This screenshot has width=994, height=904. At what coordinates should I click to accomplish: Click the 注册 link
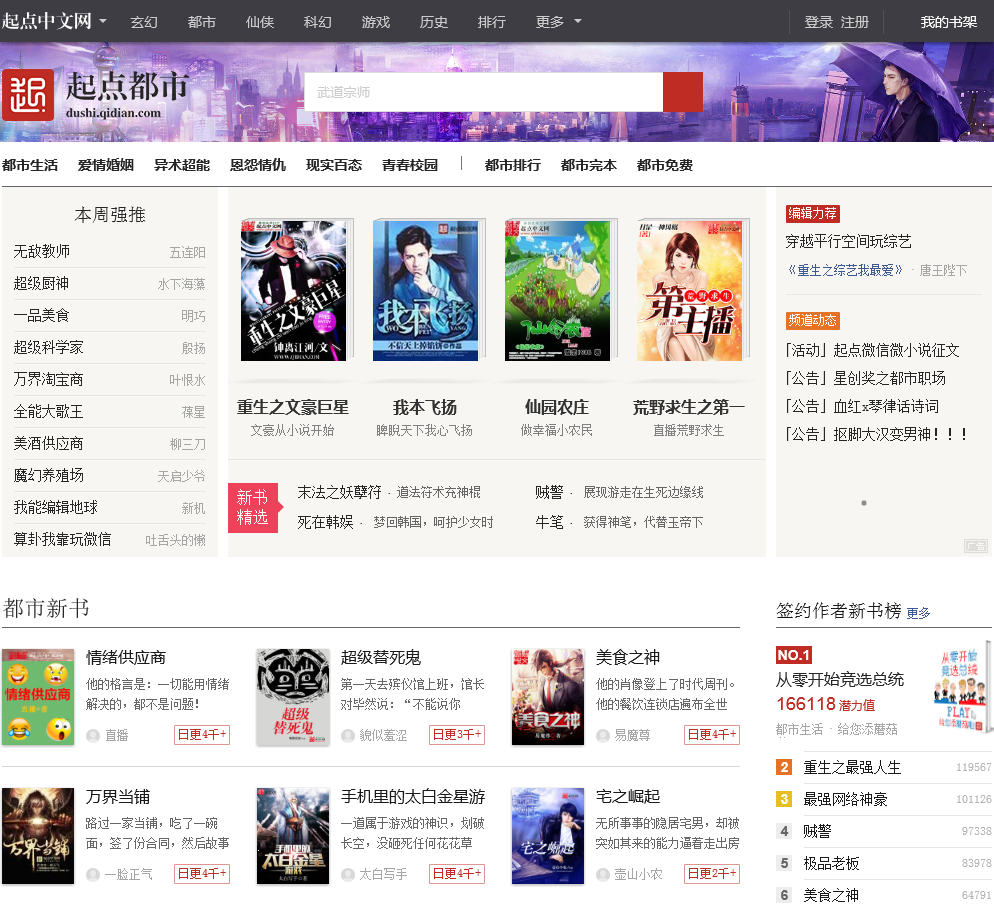[x=855, y=22]
